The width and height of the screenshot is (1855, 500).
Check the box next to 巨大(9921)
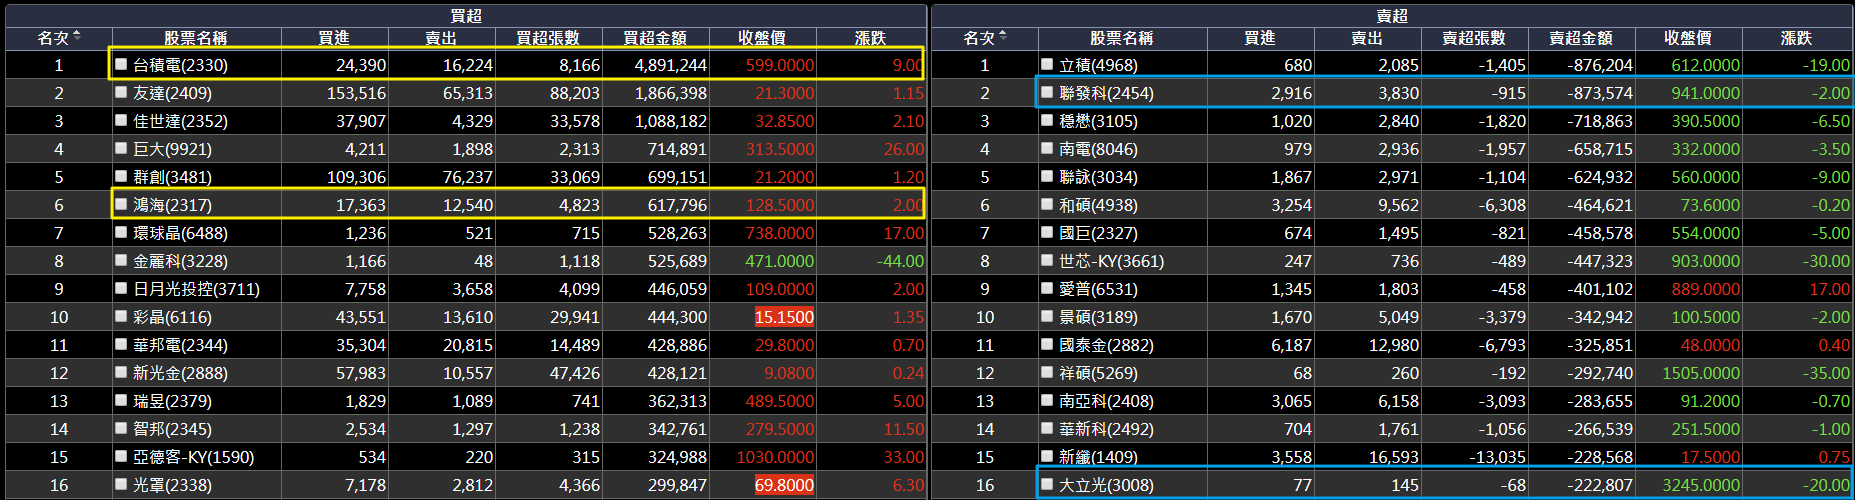[x=121, y=148]
